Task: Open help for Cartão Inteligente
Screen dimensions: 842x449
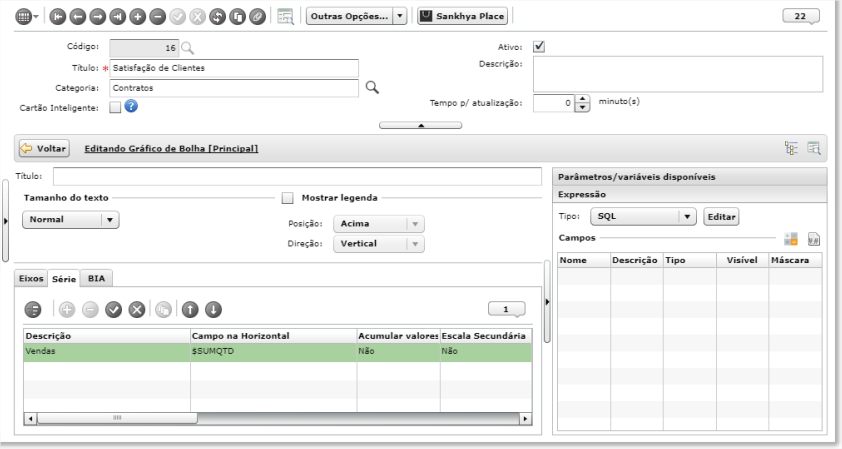Action: [131, 106]
